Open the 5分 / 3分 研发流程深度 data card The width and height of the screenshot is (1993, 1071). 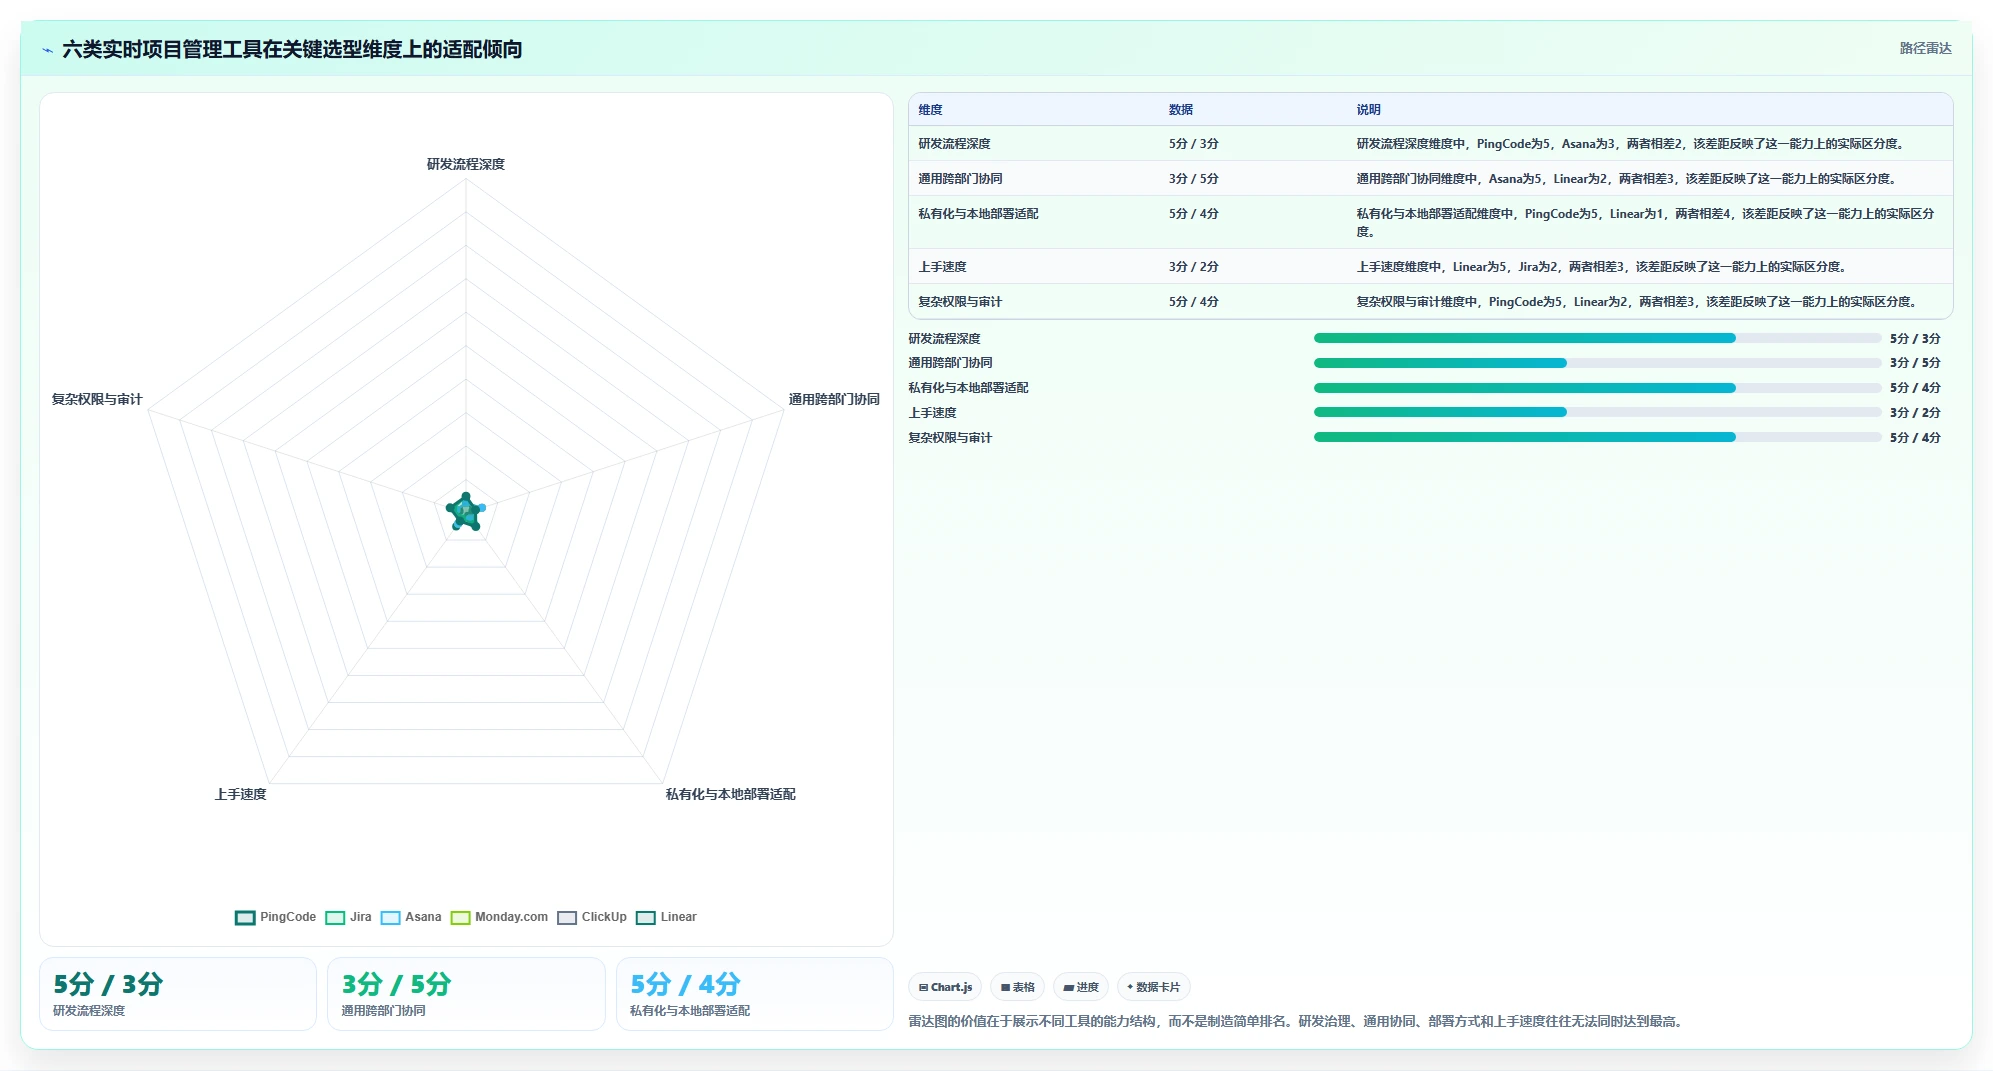pyautogui.click(x=178, y=994)
